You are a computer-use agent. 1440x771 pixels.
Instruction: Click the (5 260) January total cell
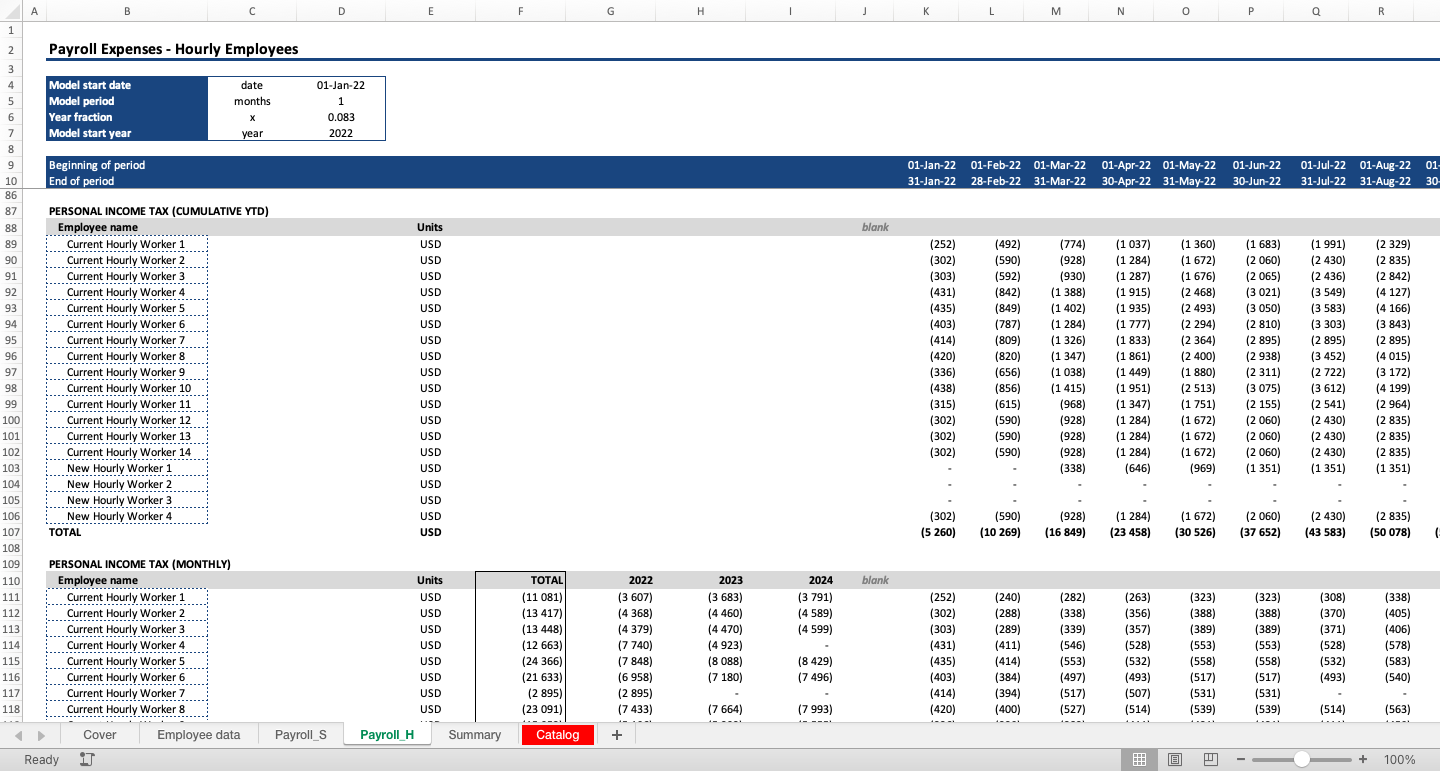936,532
